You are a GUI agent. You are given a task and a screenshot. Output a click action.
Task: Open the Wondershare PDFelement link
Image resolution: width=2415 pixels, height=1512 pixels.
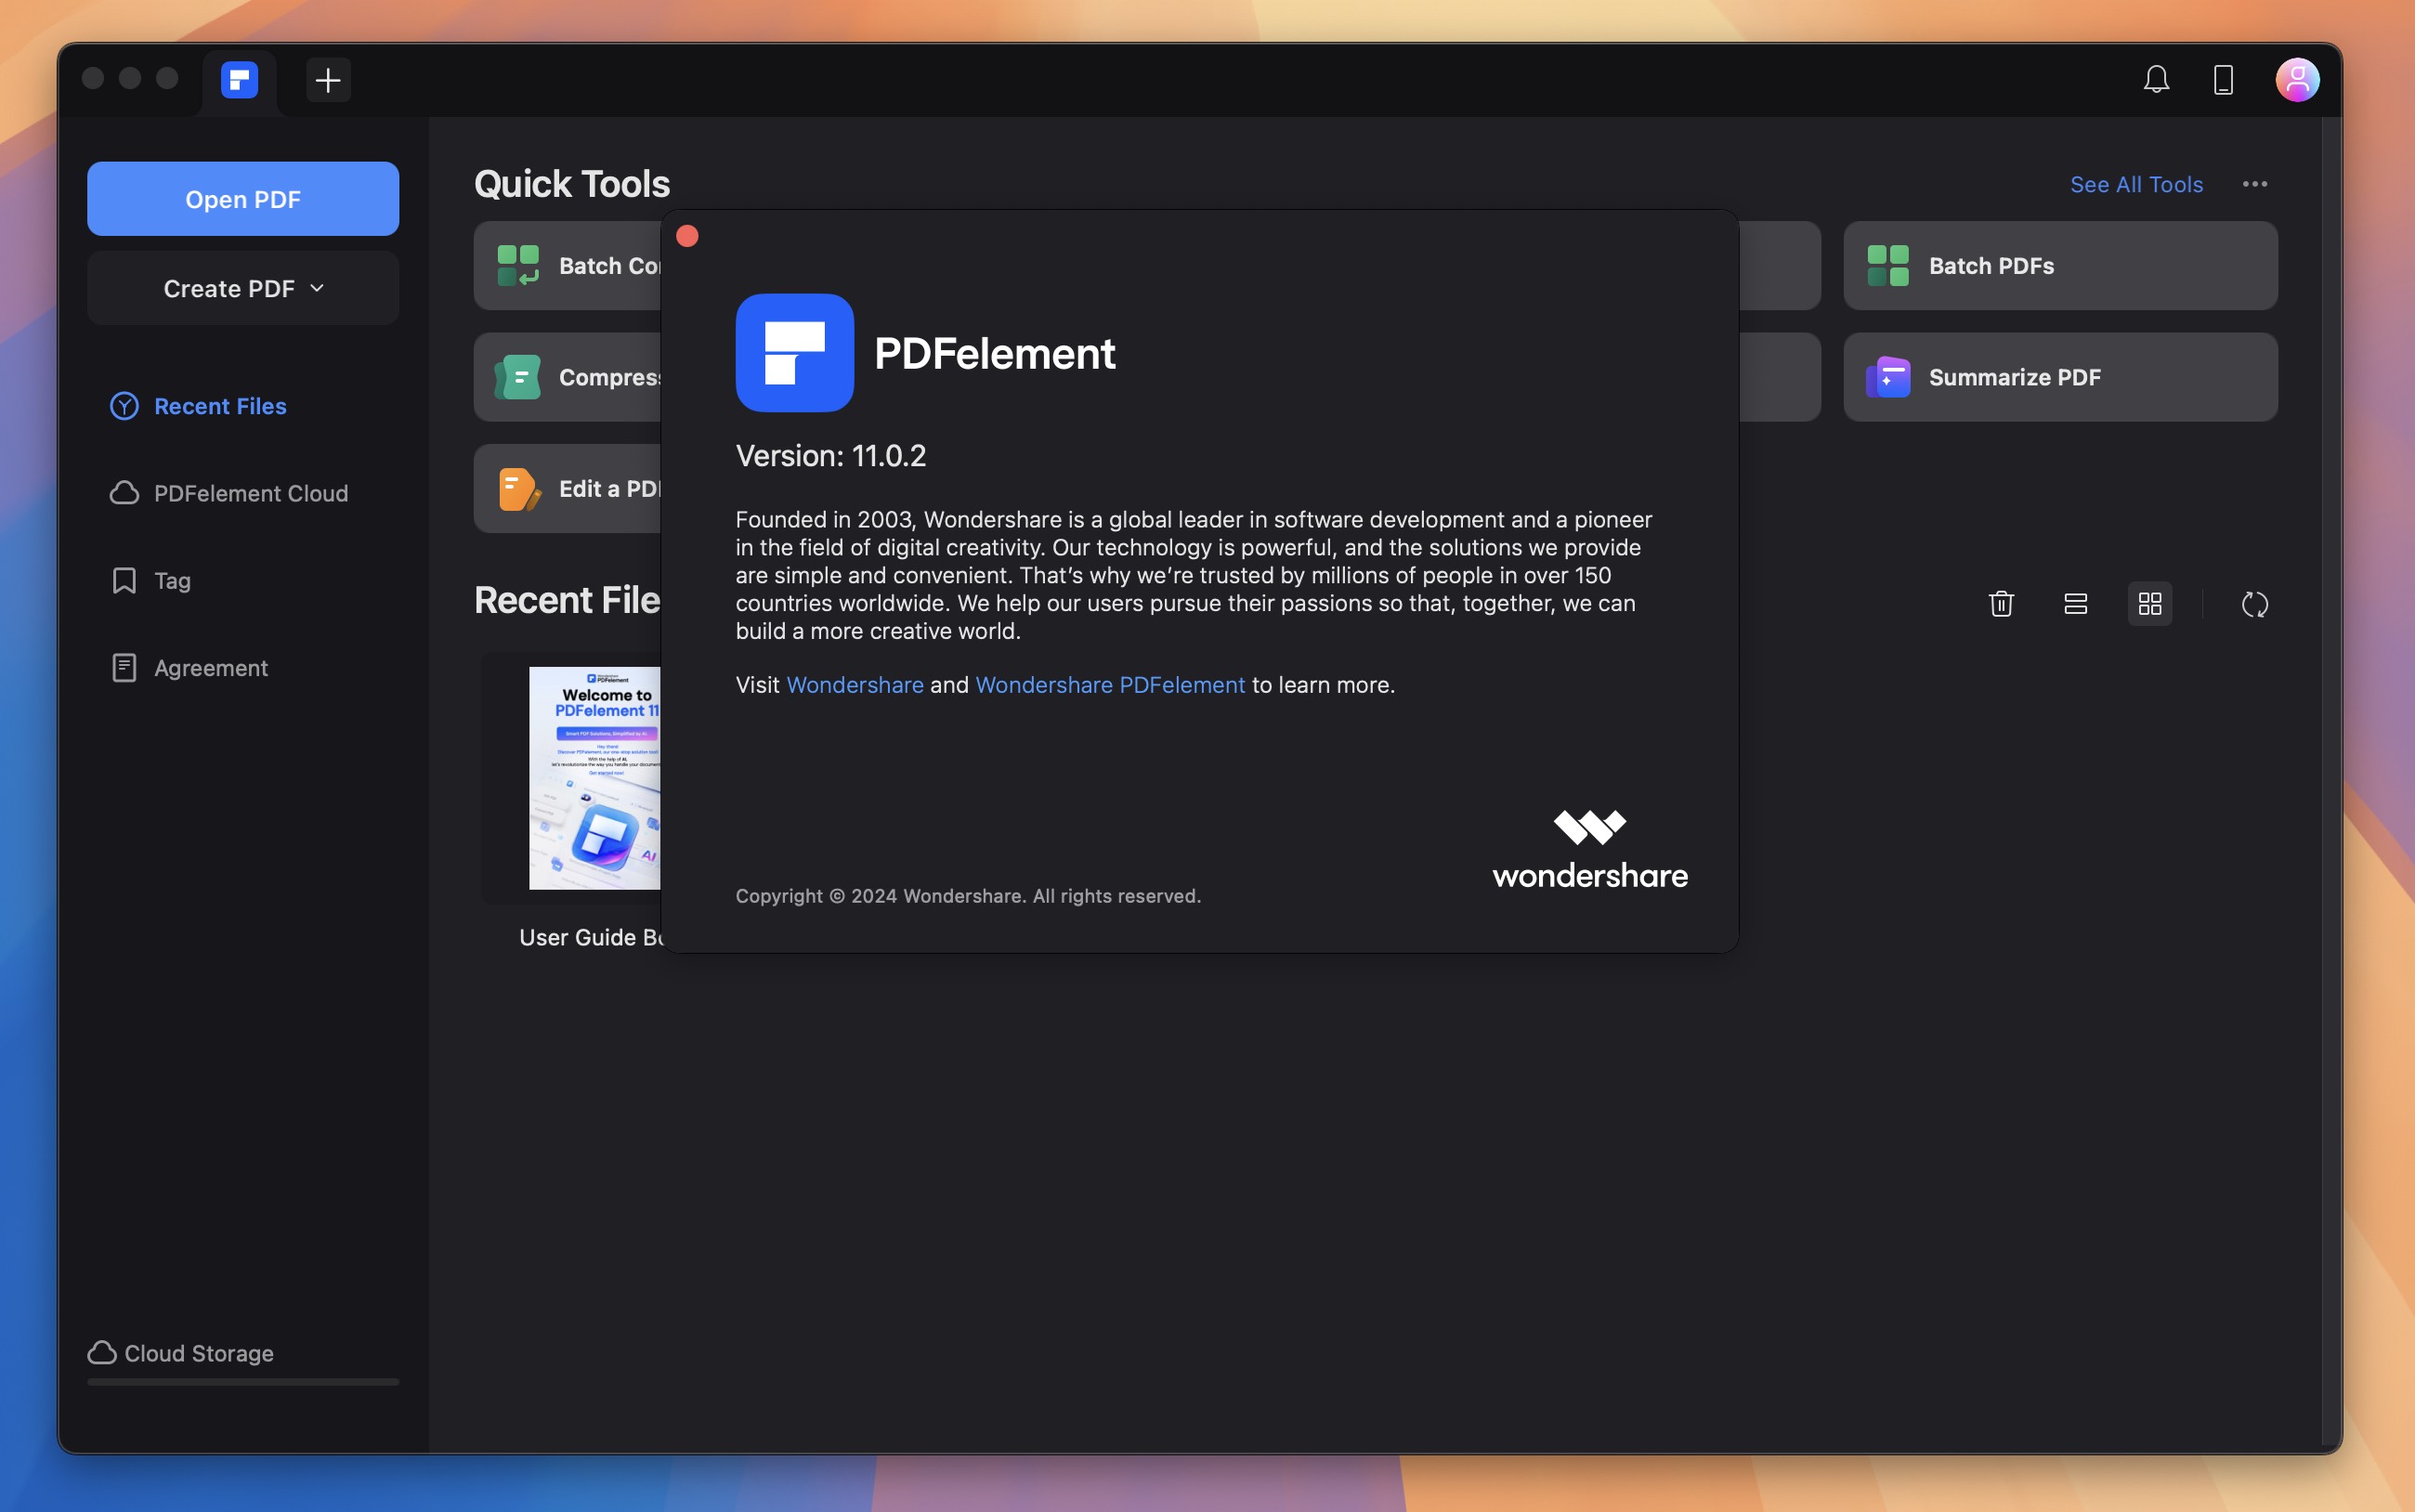[1110, 685]
